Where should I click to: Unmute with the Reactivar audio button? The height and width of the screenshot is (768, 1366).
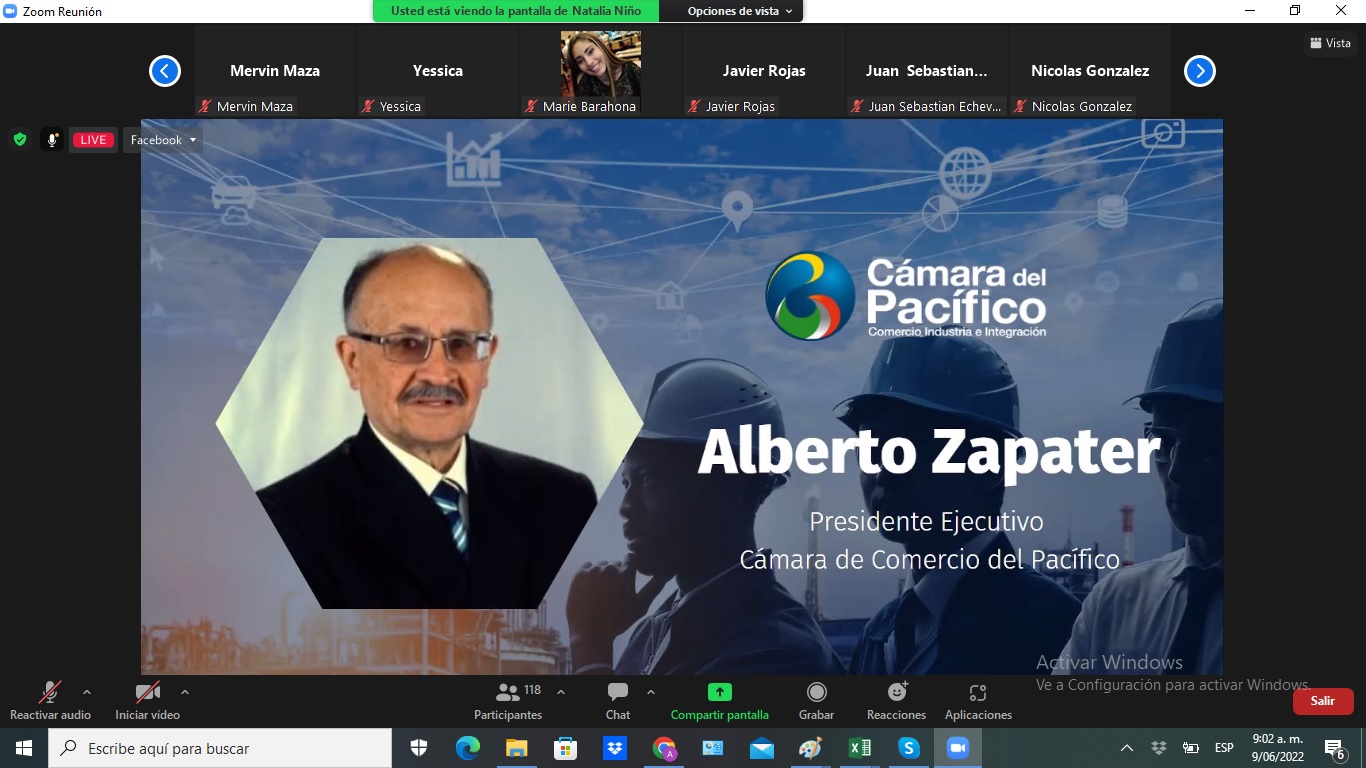tap(50, 700)
